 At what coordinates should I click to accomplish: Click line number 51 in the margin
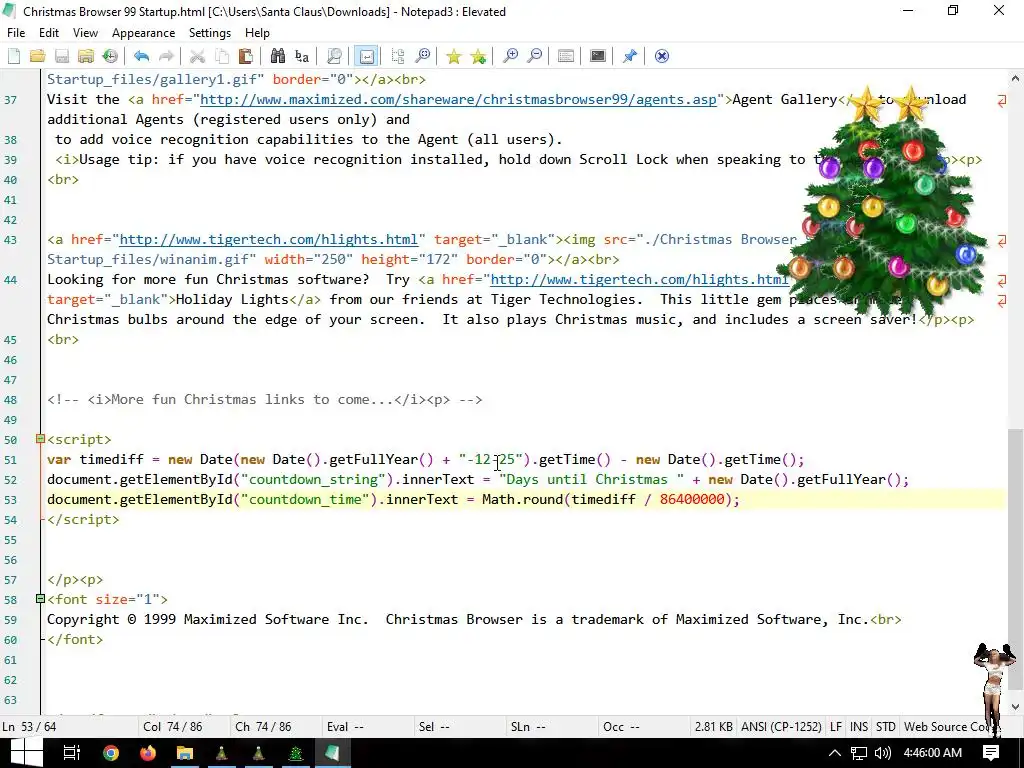[x=10, y=460]
